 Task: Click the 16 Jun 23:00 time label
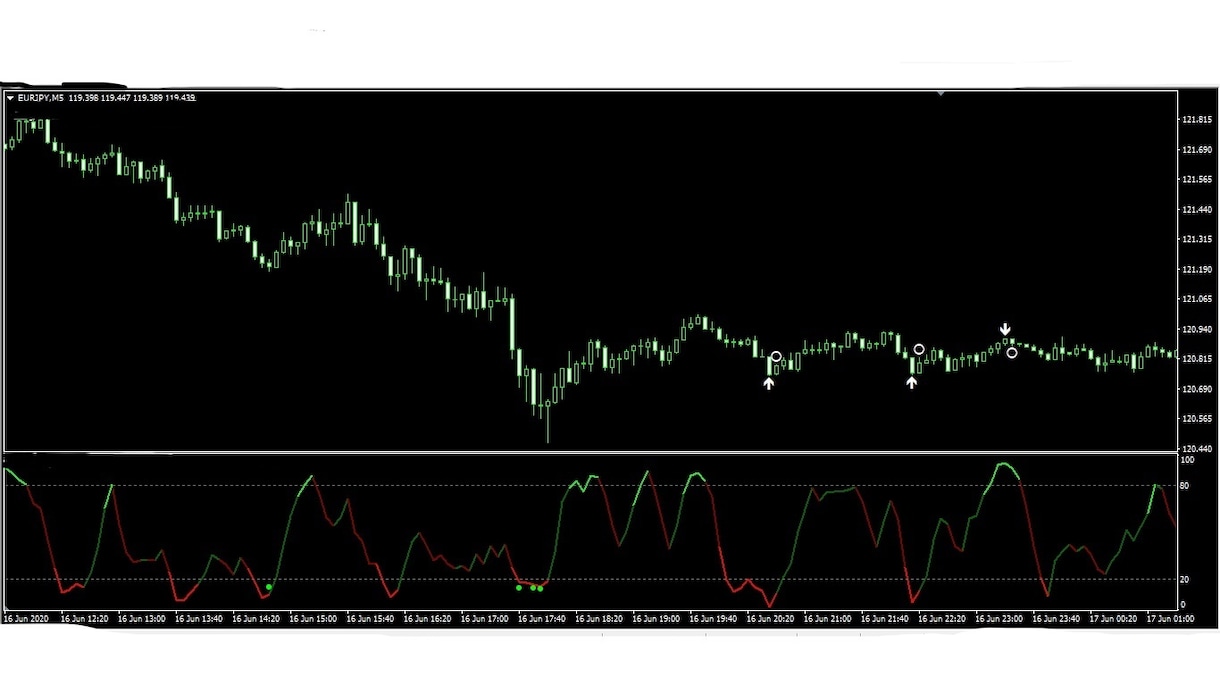pyautogui.click(x=1001, y=619)
